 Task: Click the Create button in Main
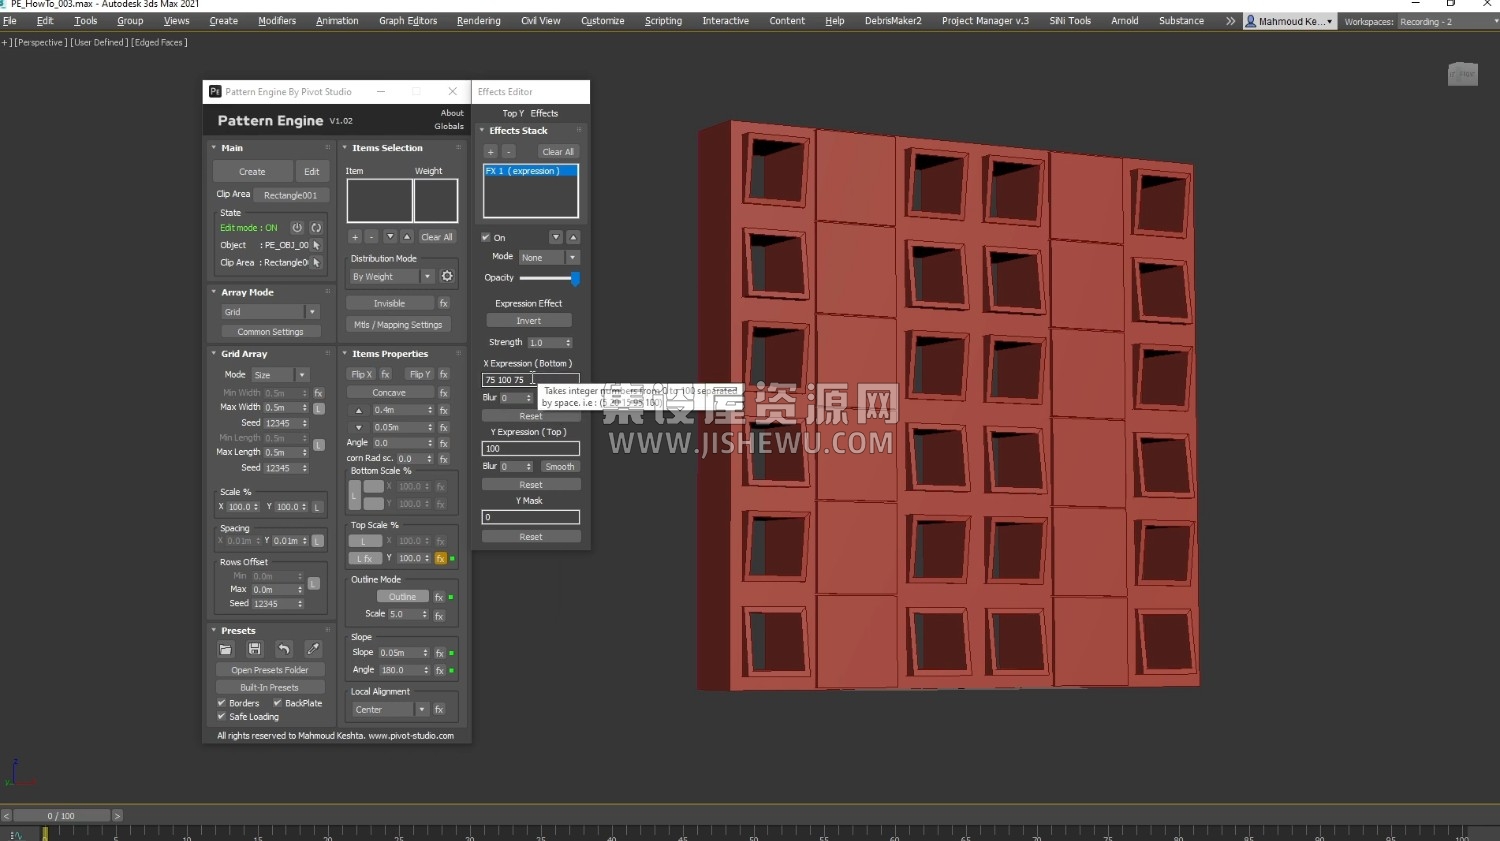tap(252, 172)
